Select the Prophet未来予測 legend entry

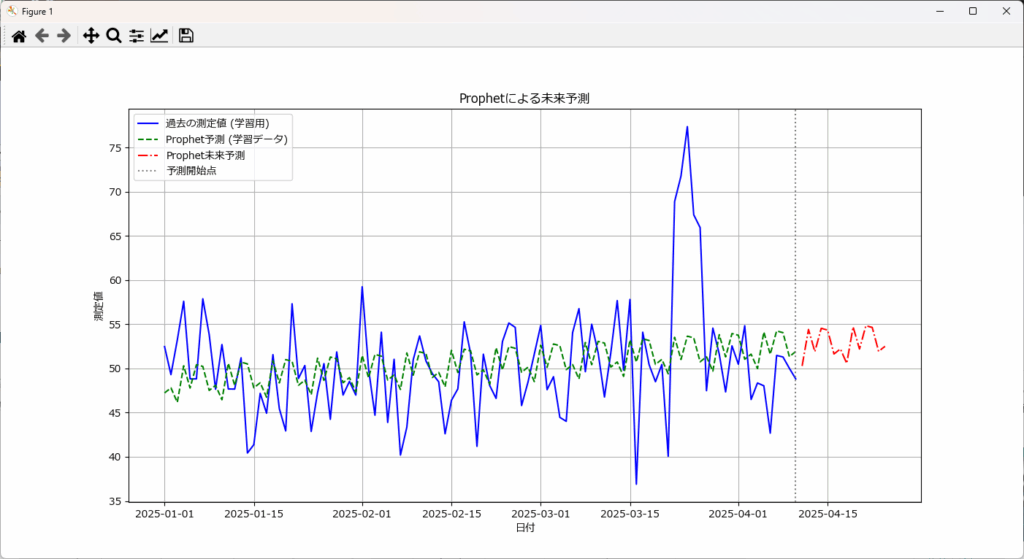coord(205,155)
